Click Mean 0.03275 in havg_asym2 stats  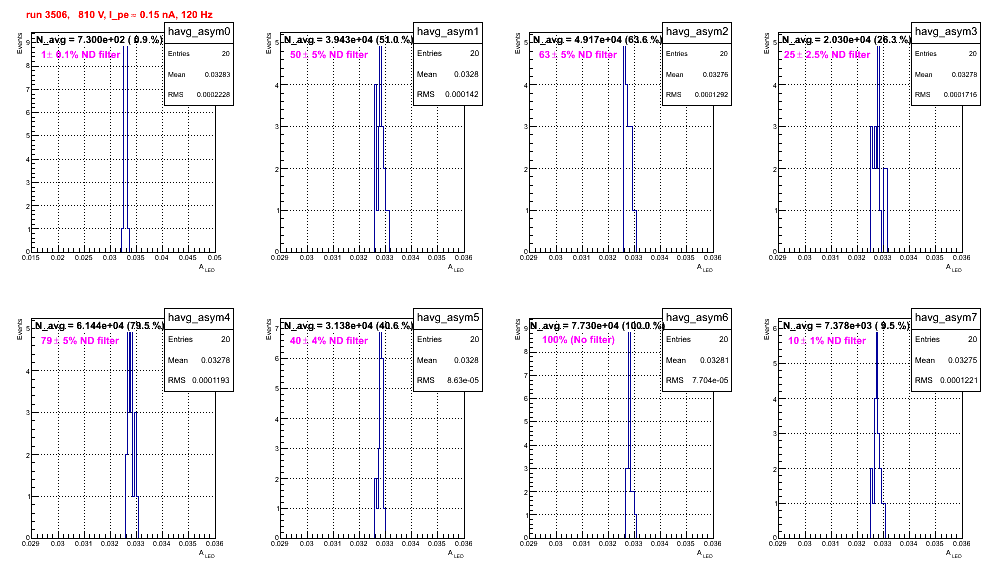(697, 74)
